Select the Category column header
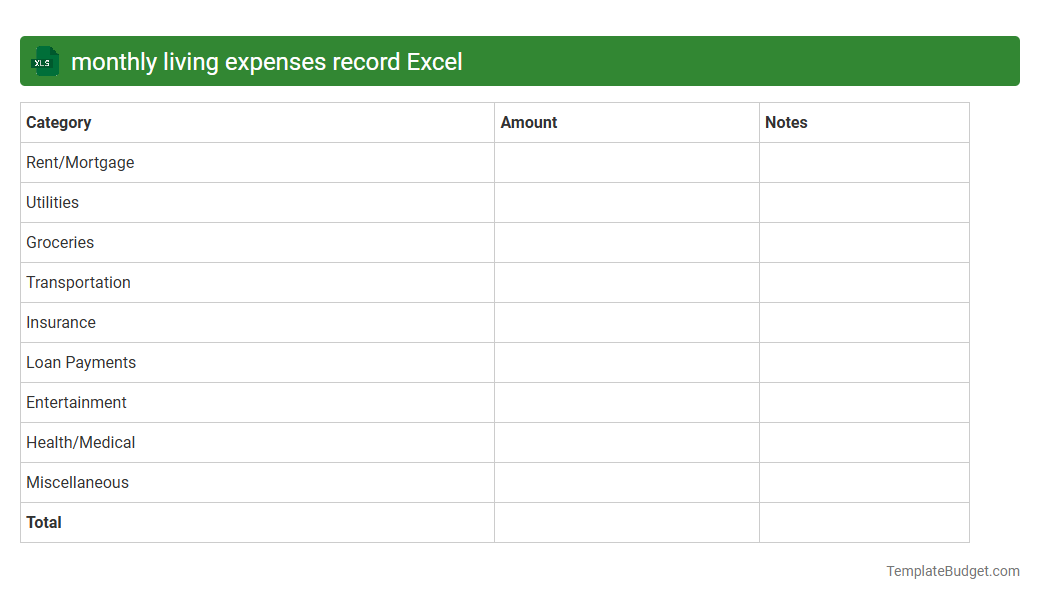 (x=59, y=122)
